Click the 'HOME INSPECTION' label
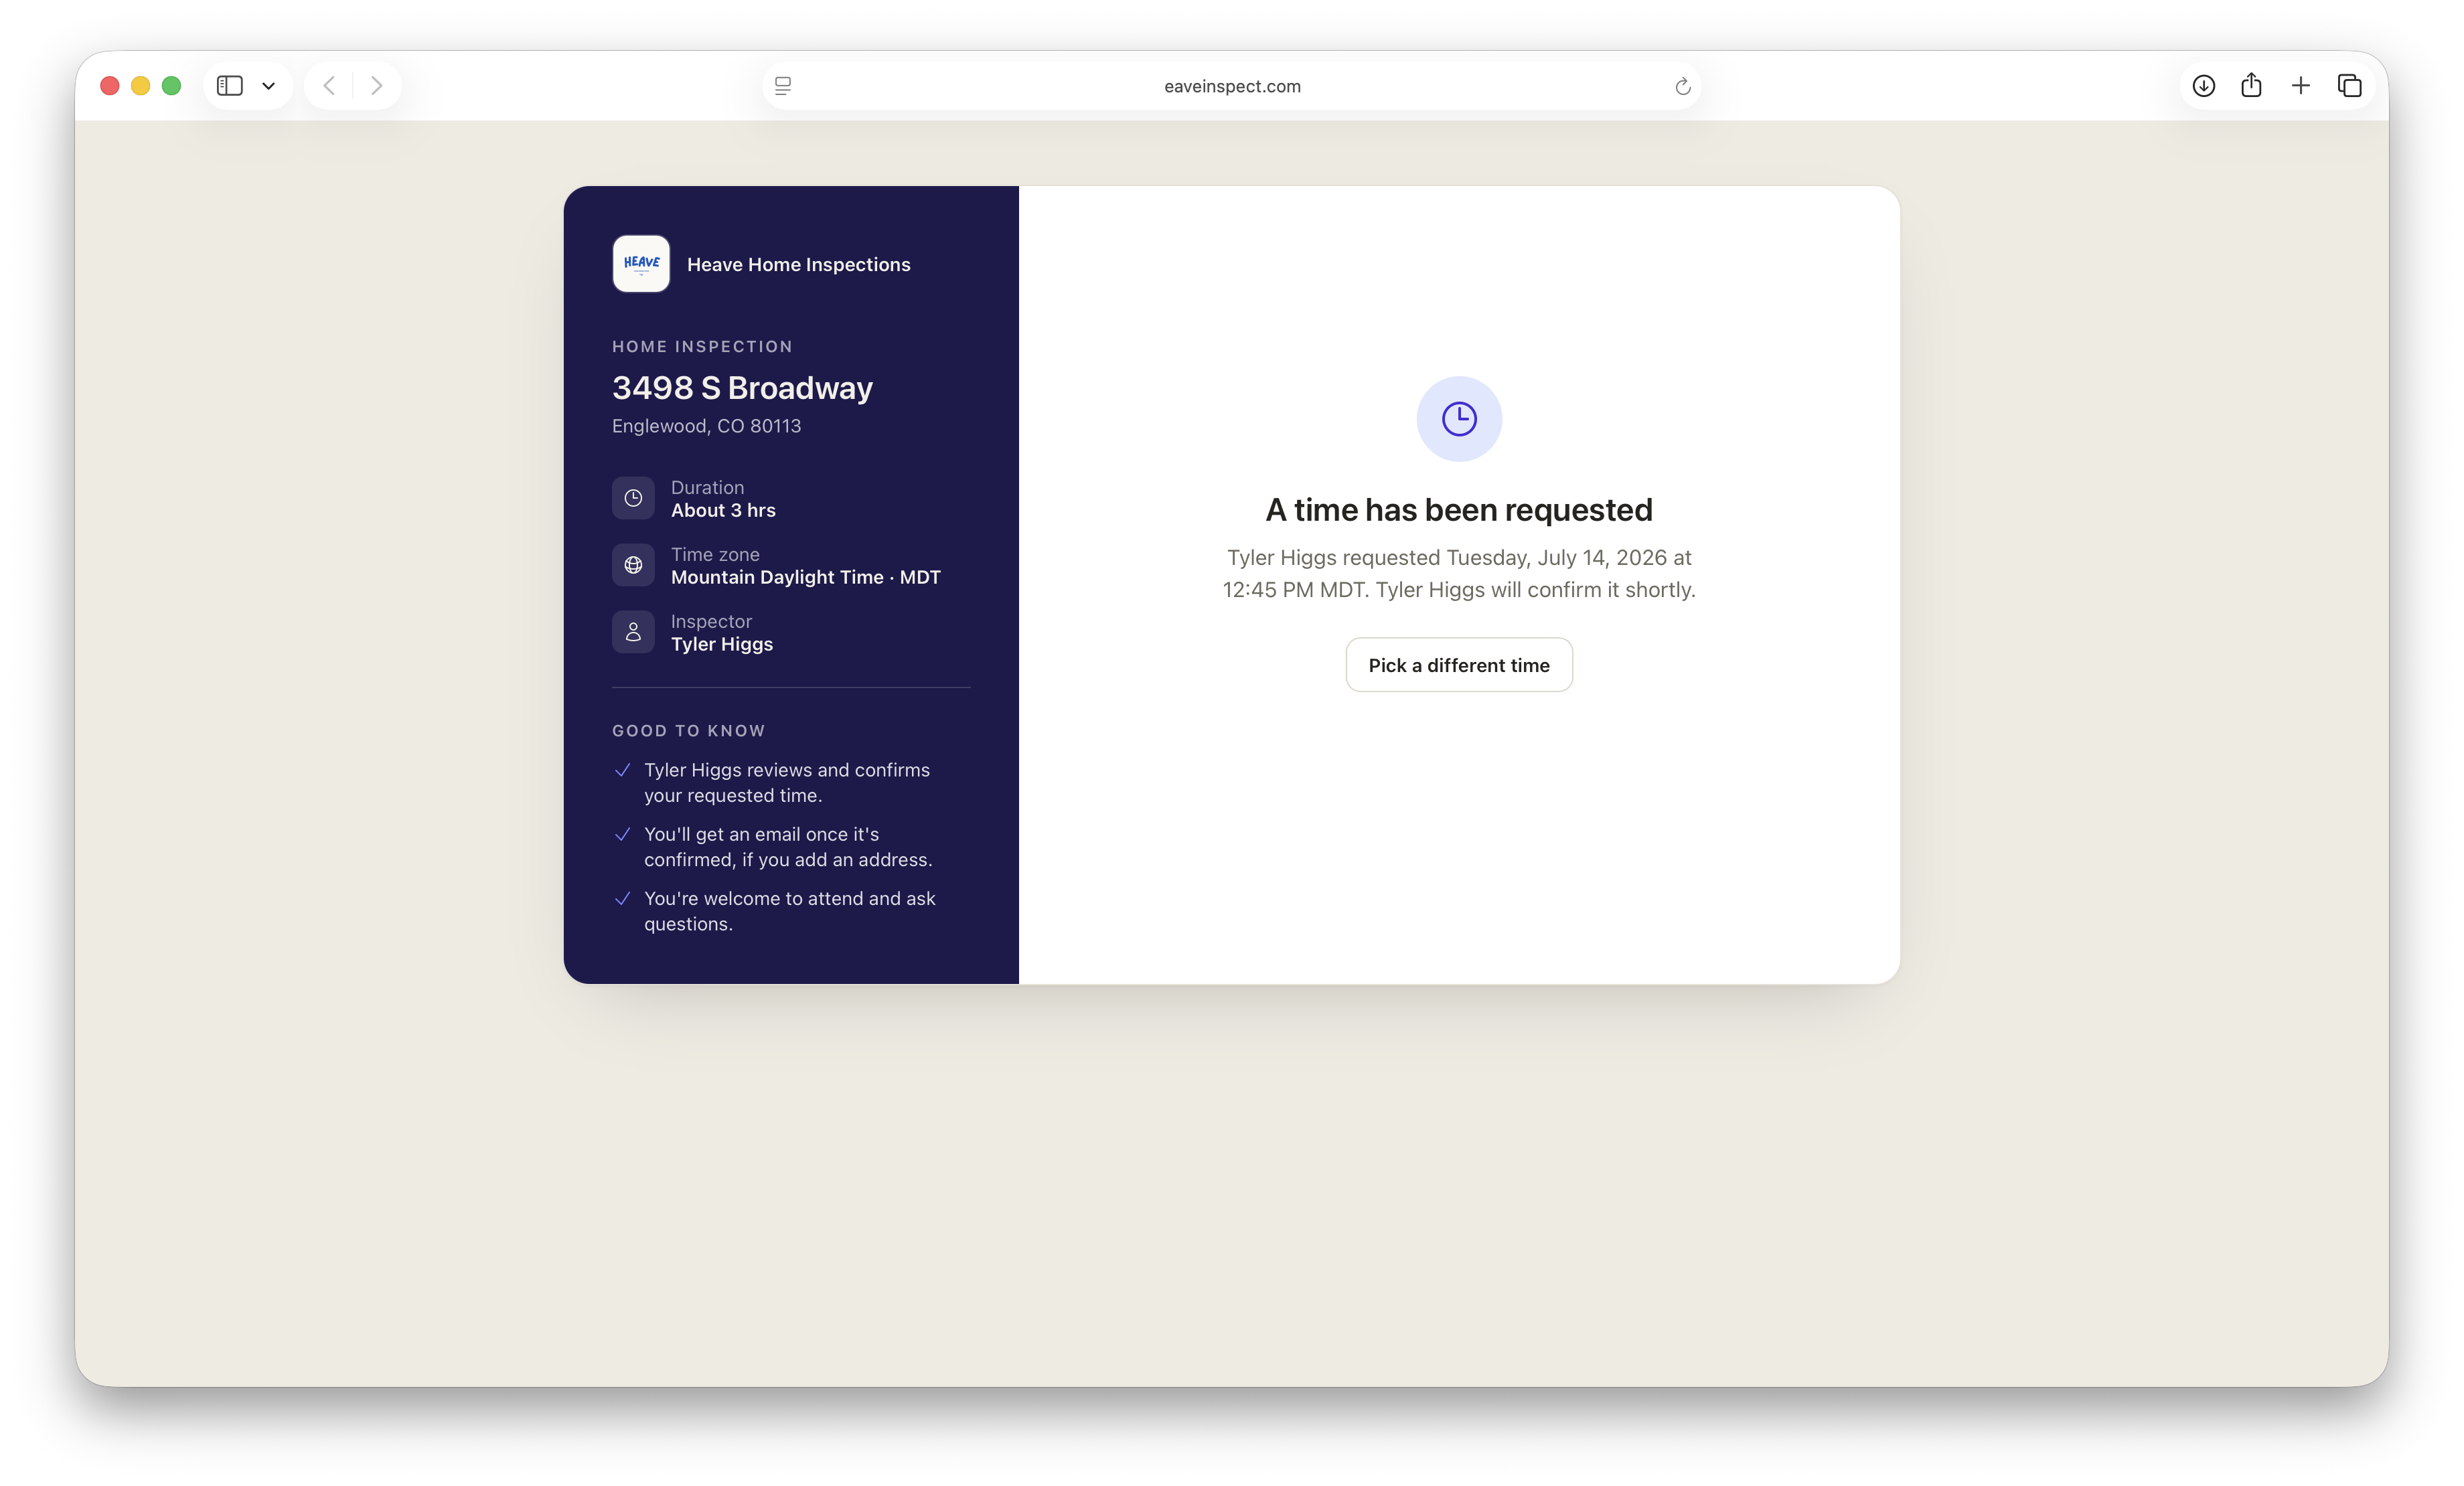This screenshot has width=2464, height=1486. click(x=702, y=346)
